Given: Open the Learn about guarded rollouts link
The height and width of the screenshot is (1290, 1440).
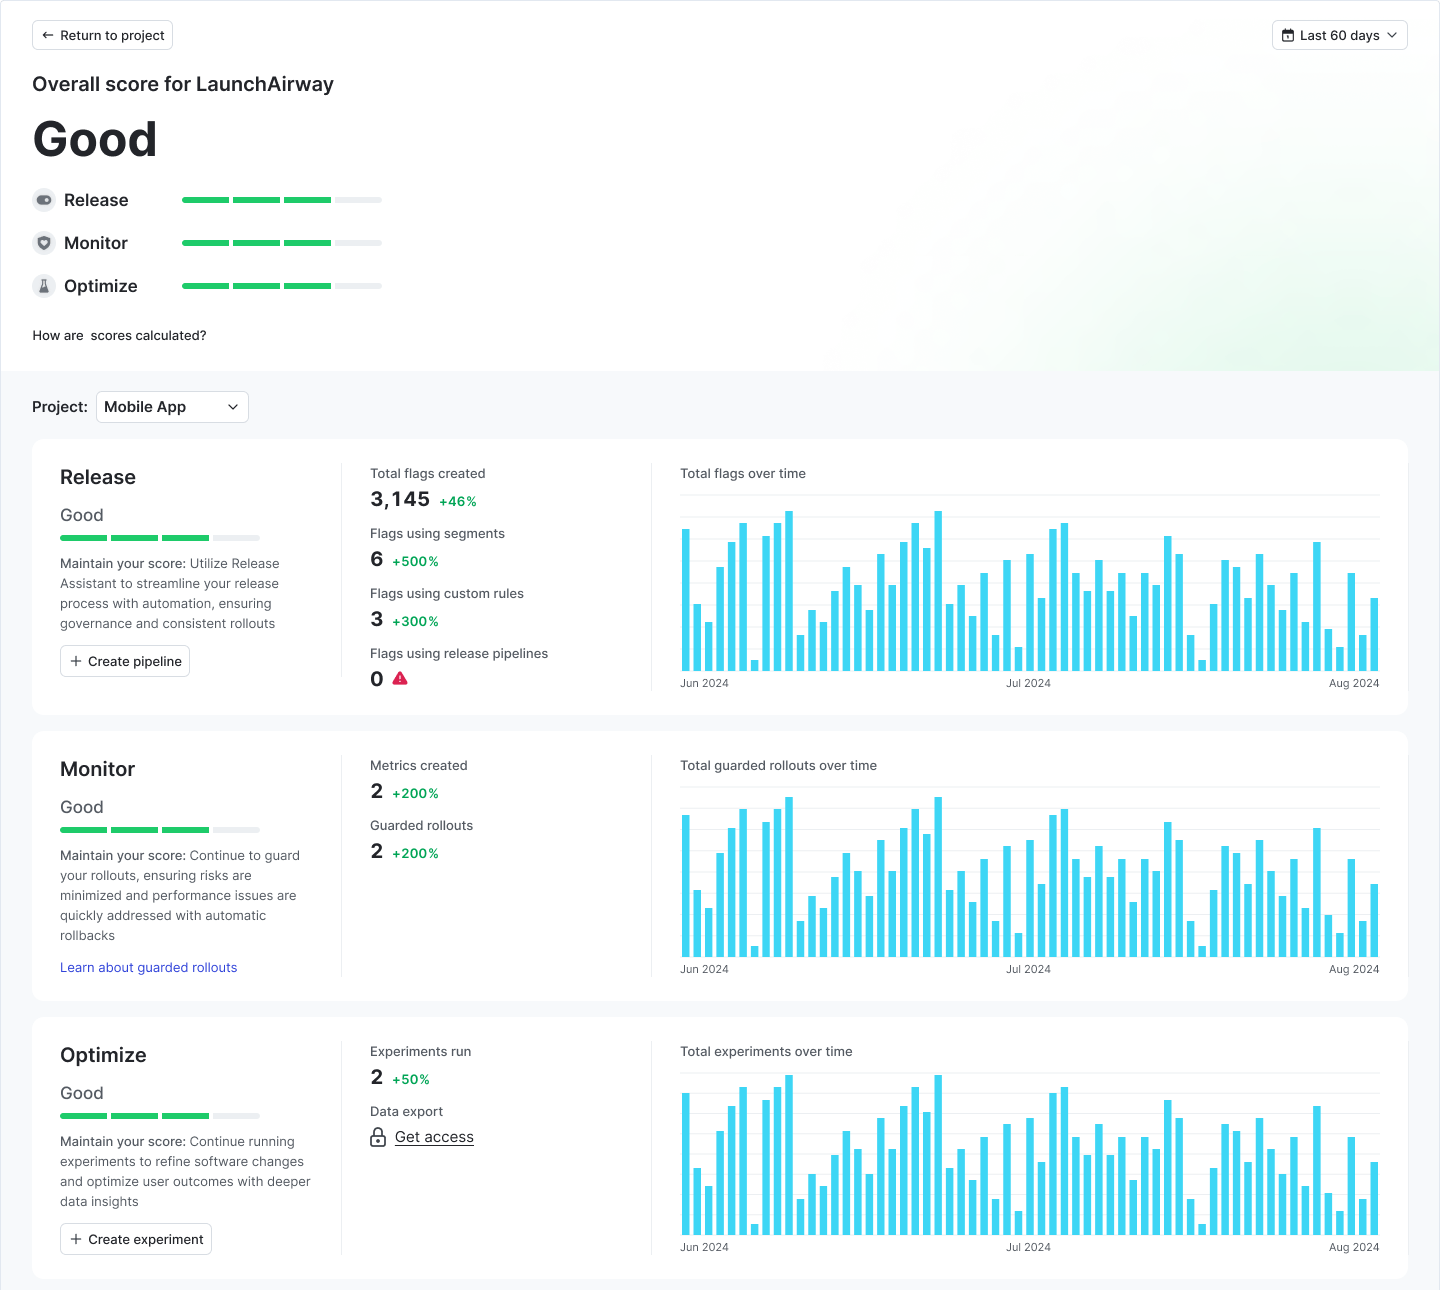Looking at the screenshot, I should click(x=148, y=967).
